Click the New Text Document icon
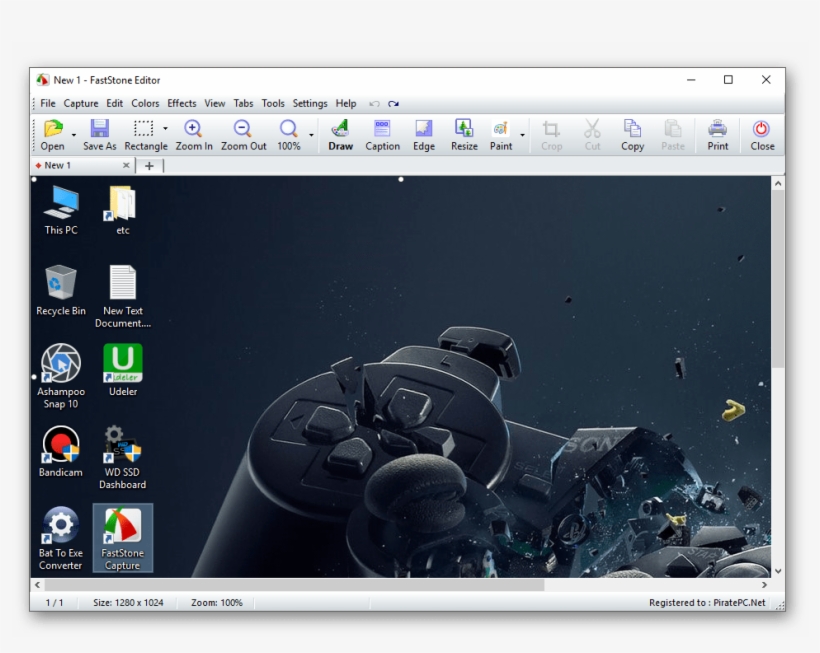The image size is (820, 653). (x=122, y=296)
